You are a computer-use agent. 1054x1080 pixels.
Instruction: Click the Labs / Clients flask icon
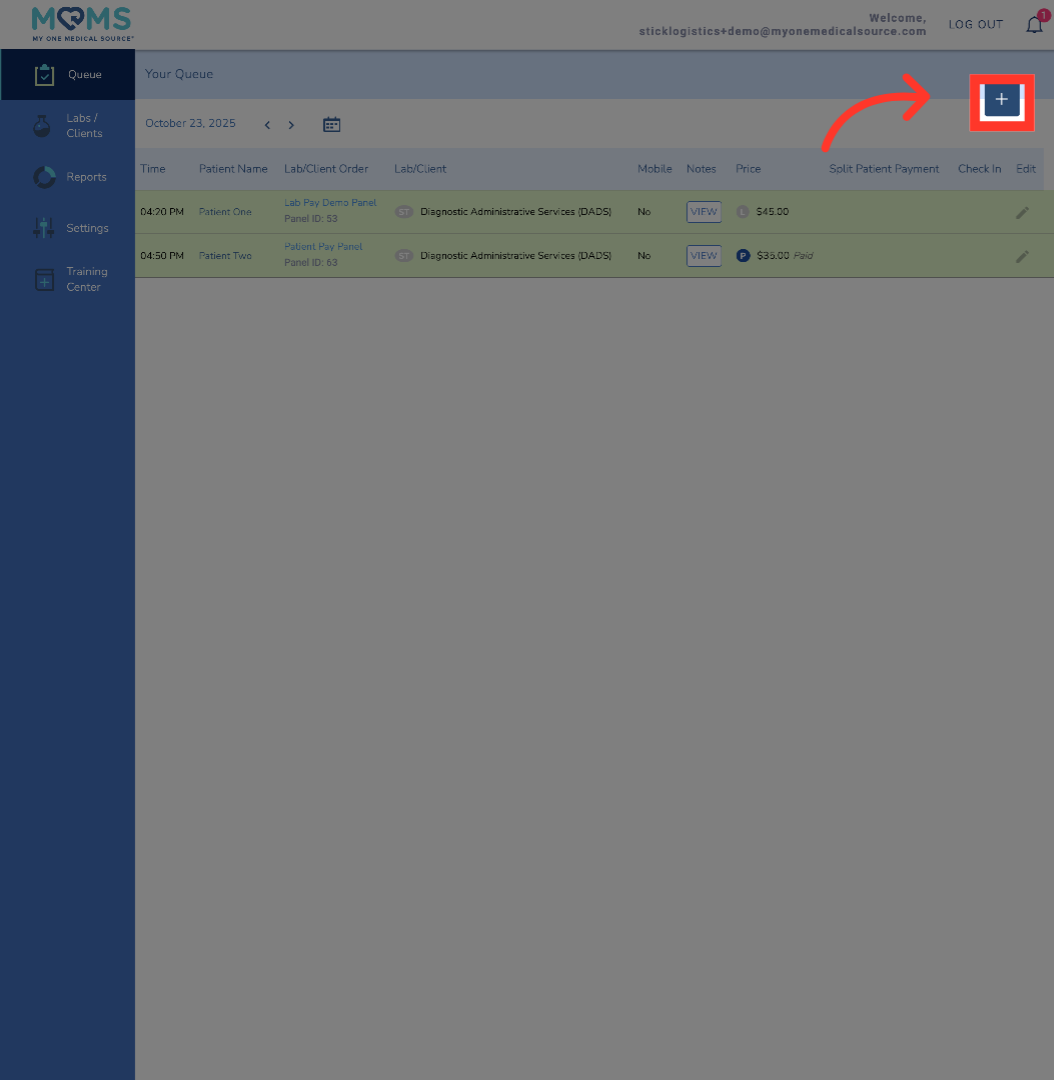(42, 125)
